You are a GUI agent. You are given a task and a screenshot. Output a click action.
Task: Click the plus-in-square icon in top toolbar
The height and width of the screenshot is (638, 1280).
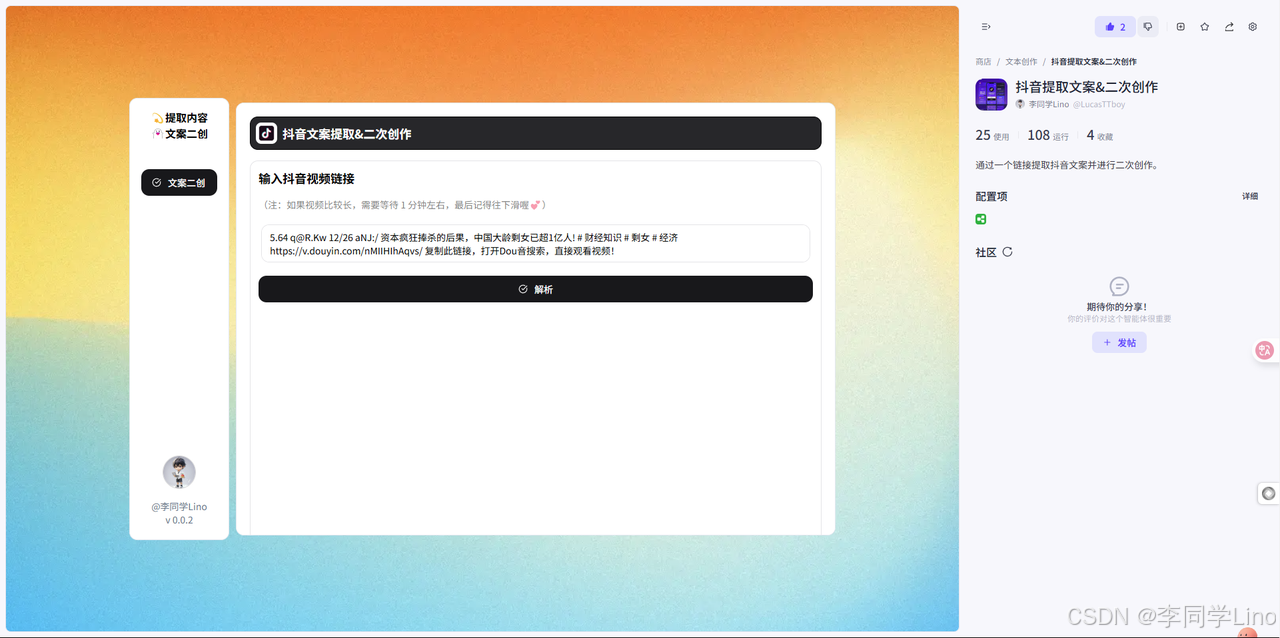coord(1181,27)
